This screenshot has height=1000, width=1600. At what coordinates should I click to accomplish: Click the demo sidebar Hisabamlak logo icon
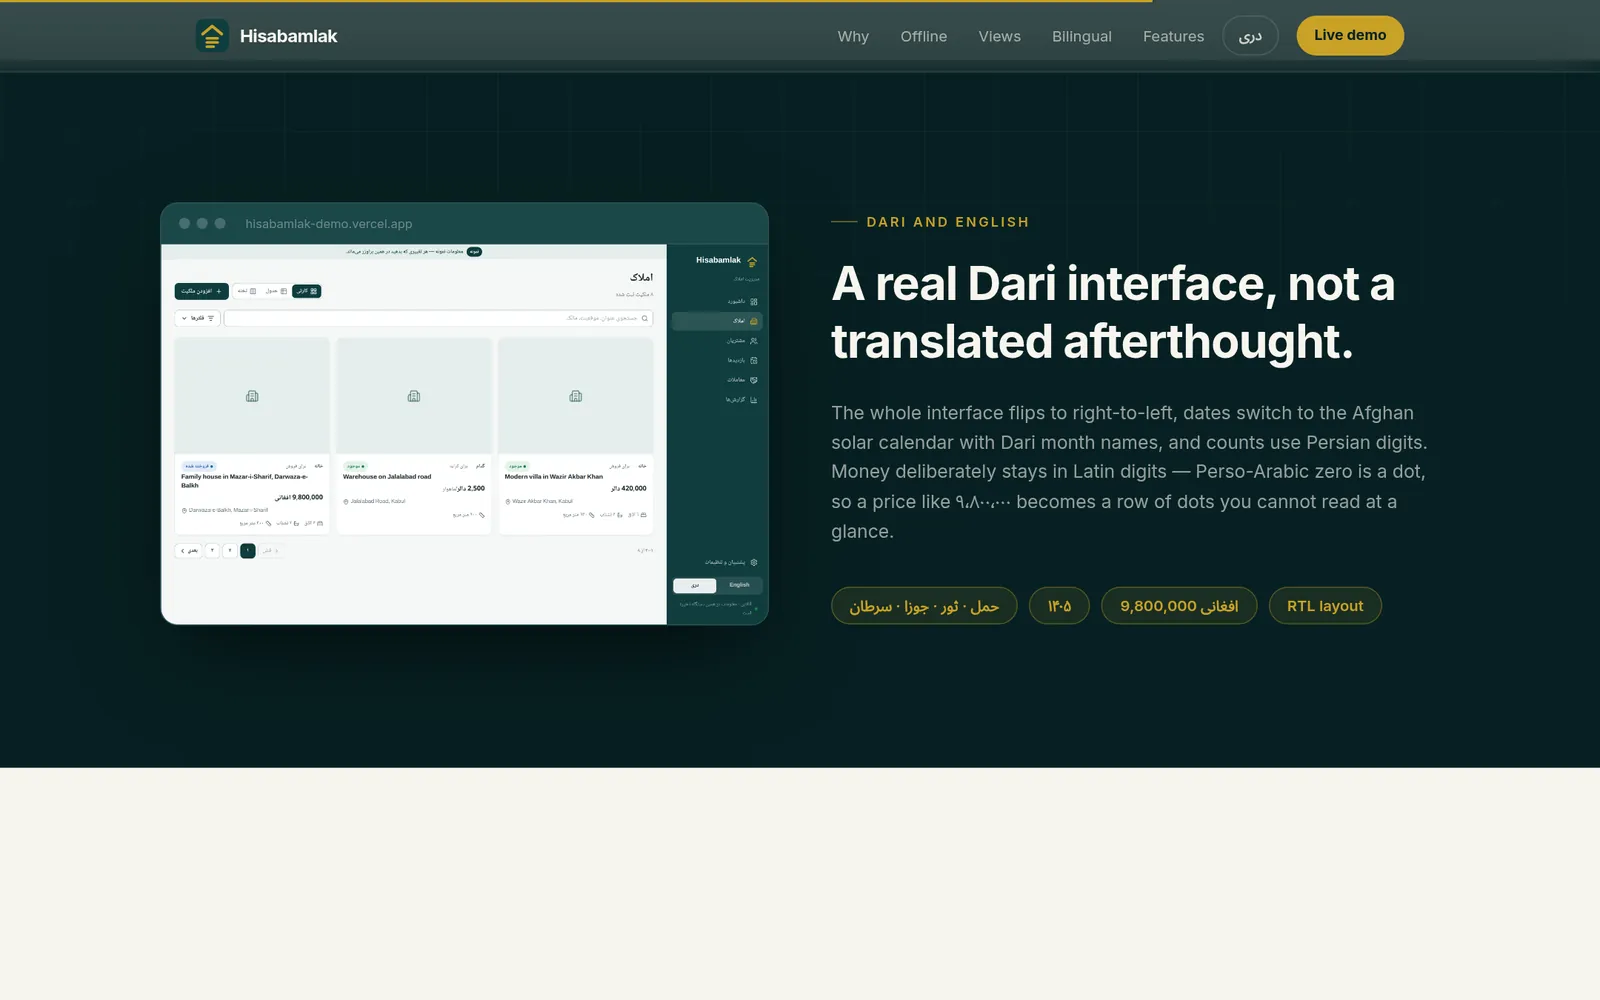pos(752,261)
